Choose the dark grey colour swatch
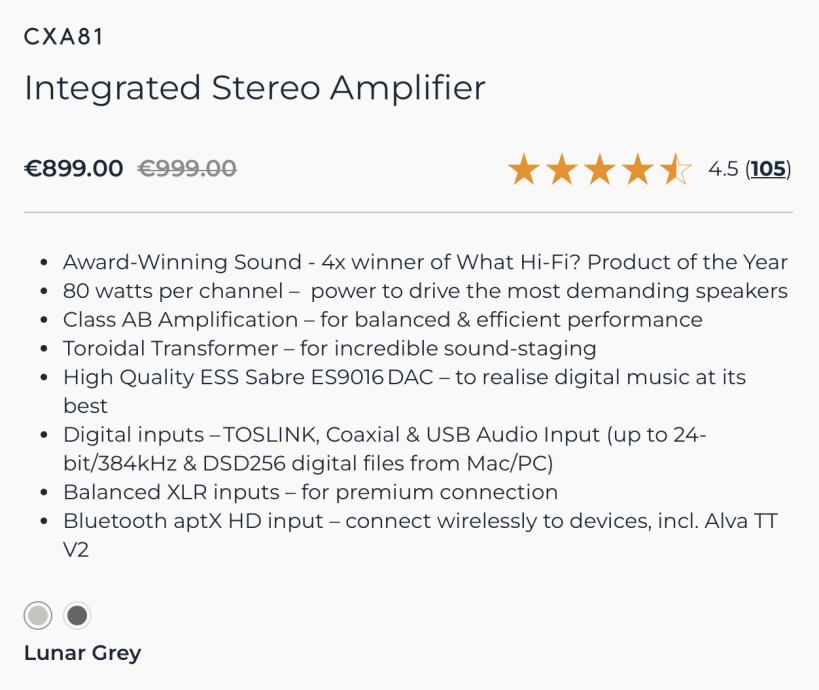The height and width of the screenshot is (690, 819). [76, 615]
